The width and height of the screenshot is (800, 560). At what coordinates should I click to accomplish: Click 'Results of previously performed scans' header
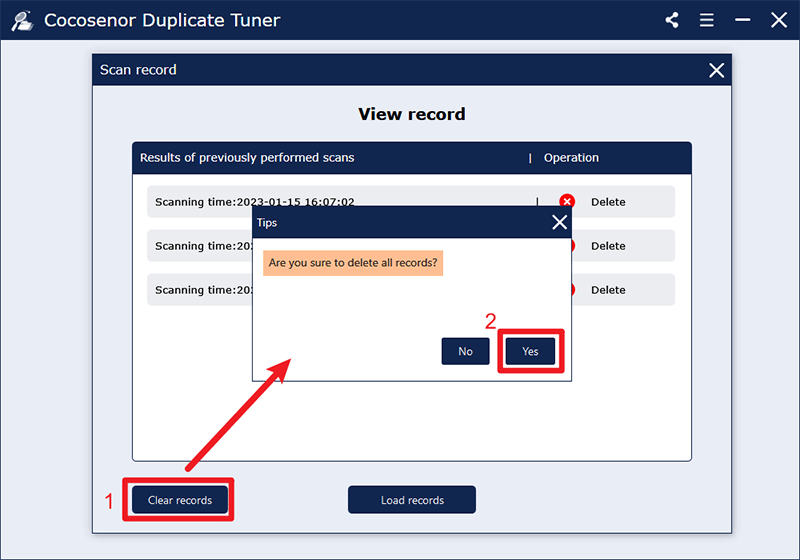click(247, 158)
